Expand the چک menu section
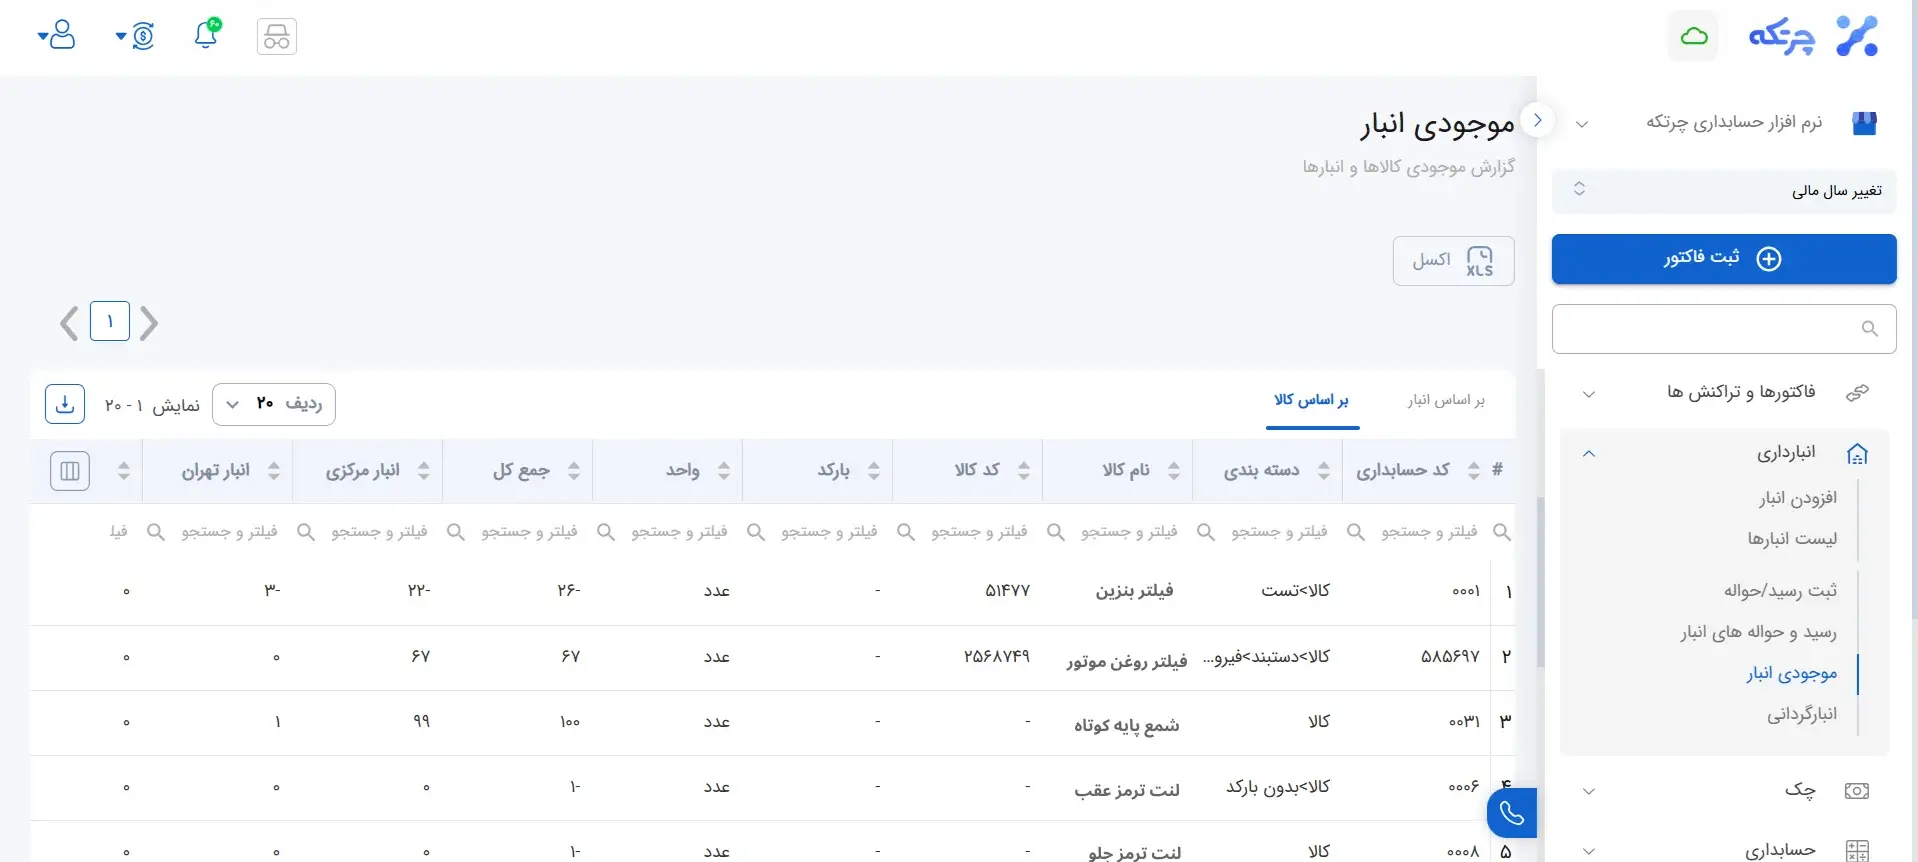Image resolution: width=1918 pixels, height=862 pixels. click(1724, 791)
